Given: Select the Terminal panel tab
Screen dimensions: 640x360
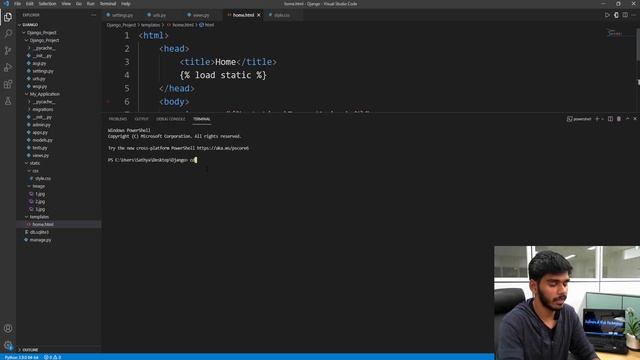Looking at the screenshot, I should [x=202, y=119].
